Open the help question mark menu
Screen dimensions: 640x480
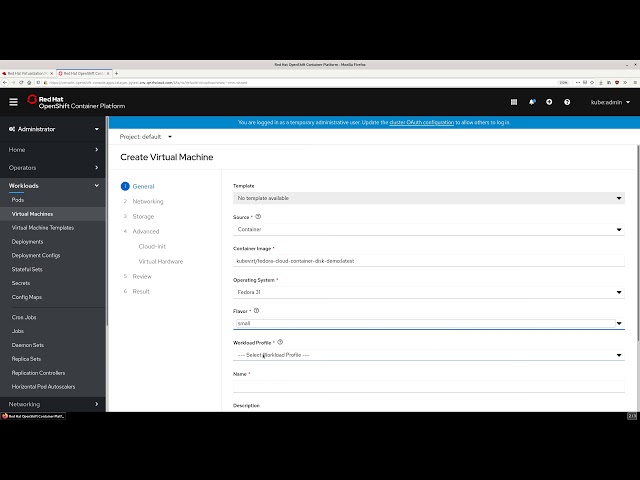(x=567, y=102)
